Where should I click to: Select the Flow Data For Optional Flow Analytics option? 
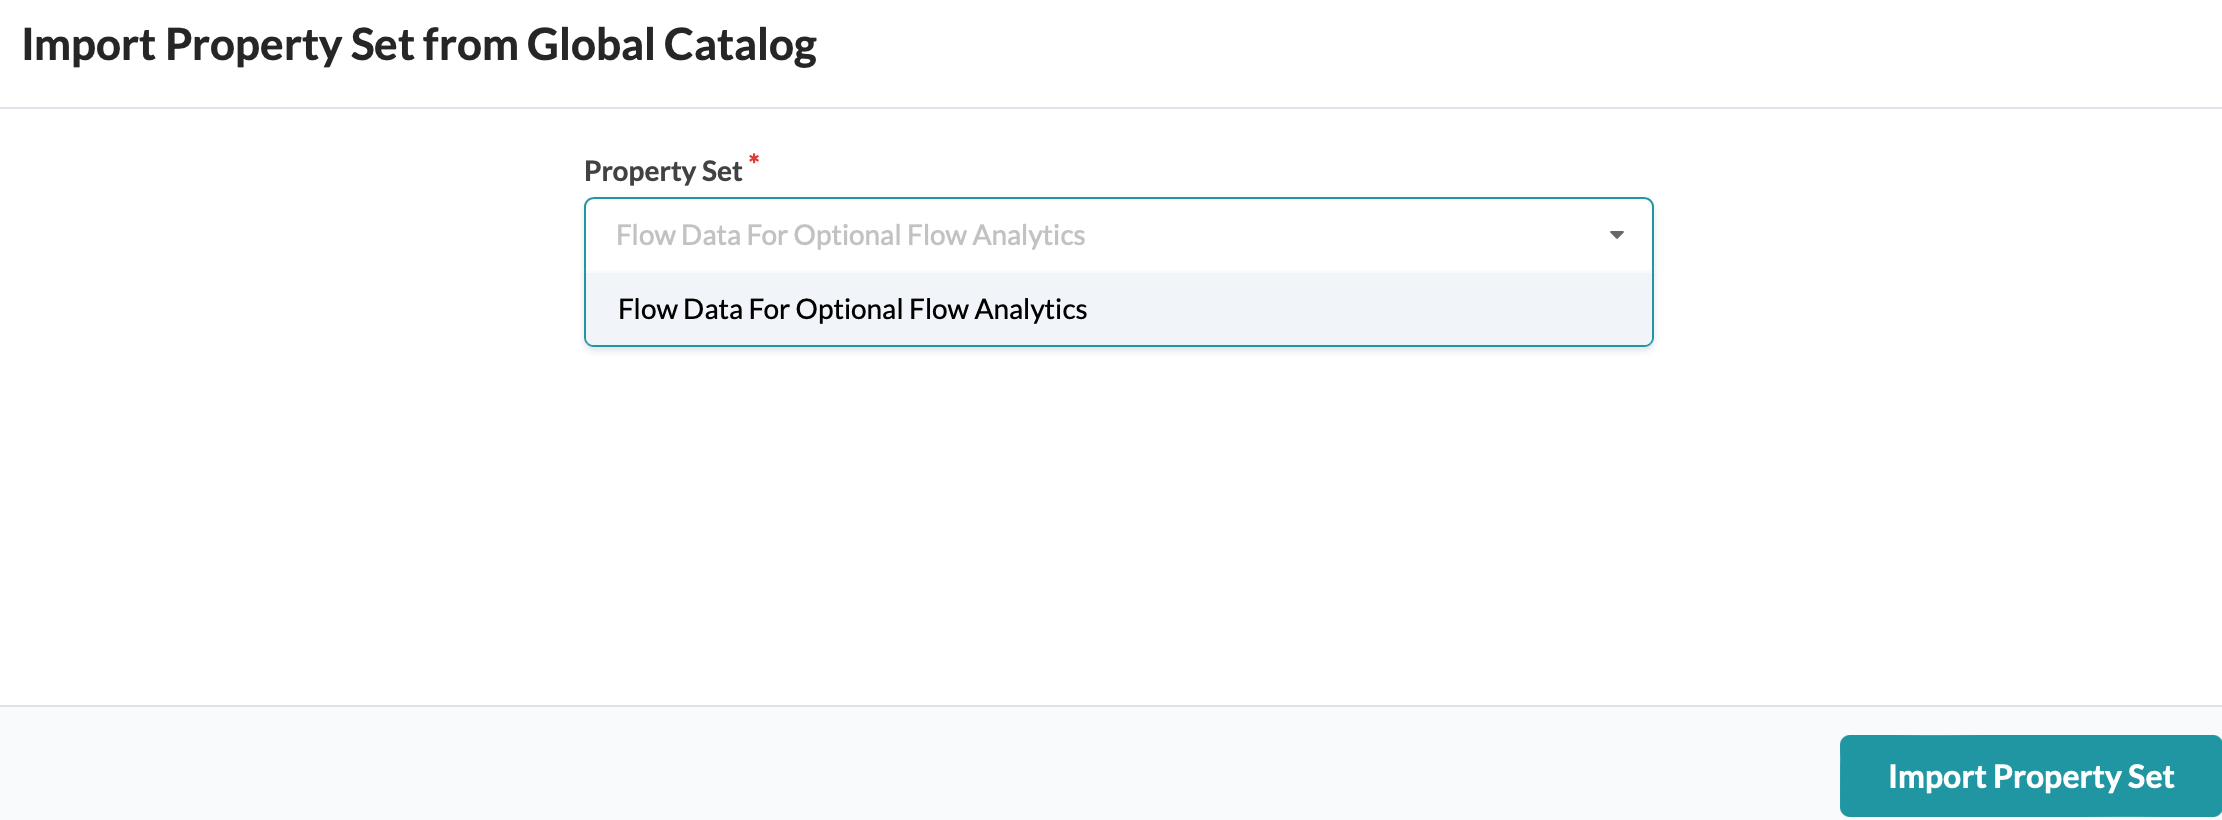852,309
